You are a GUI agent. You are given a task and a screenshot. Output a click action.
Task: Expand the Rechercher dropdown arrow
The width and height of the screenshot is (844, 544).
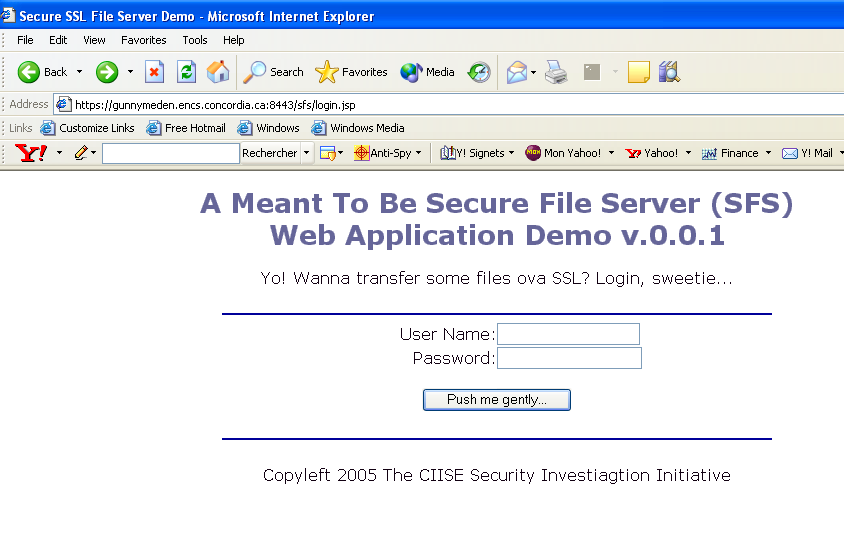(x=306, y=153)
